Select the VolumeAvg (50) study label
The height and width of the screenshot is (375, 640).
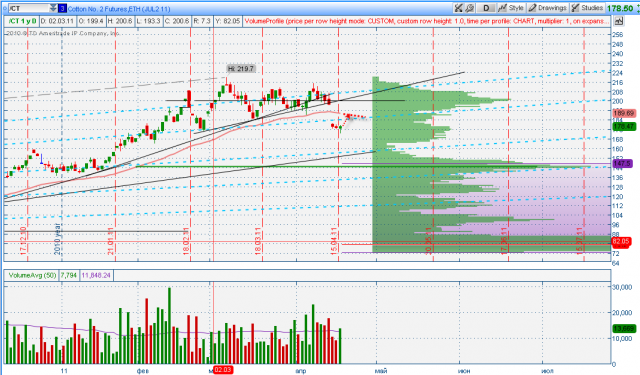coord(32,275)
